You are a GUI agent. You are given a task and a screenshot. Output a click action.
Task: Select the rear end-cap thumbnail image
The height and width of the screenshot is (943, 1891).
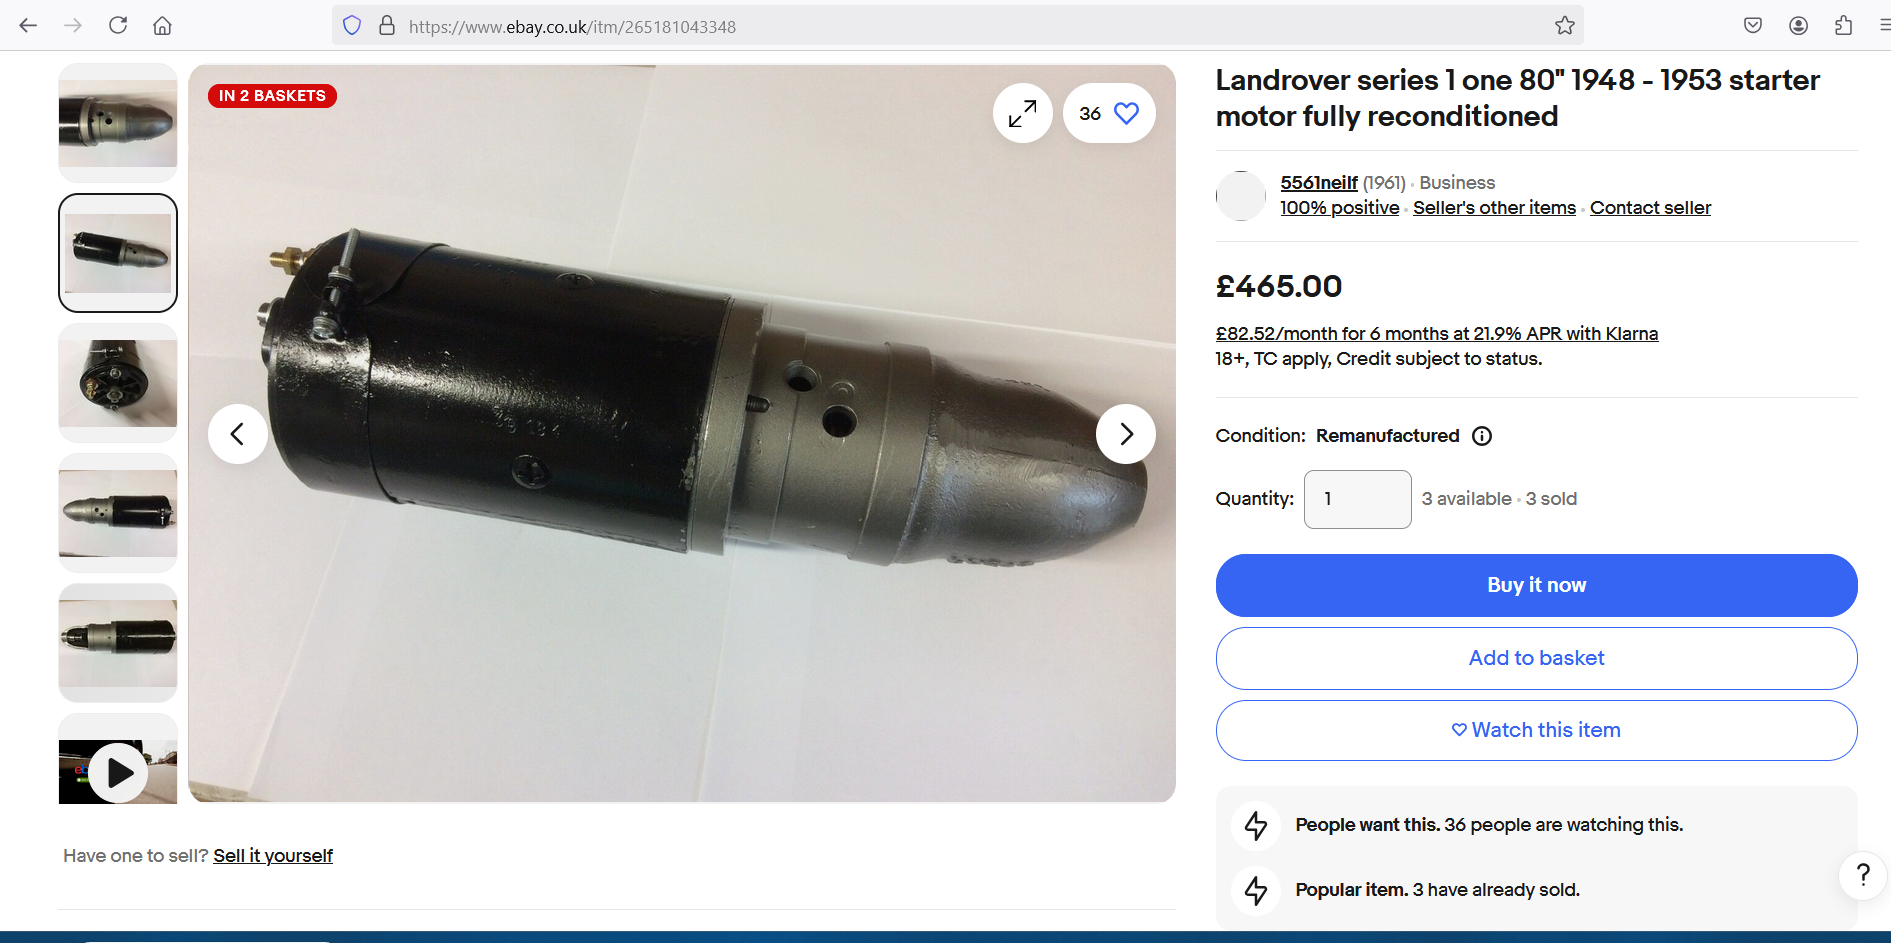pos(118,383)
